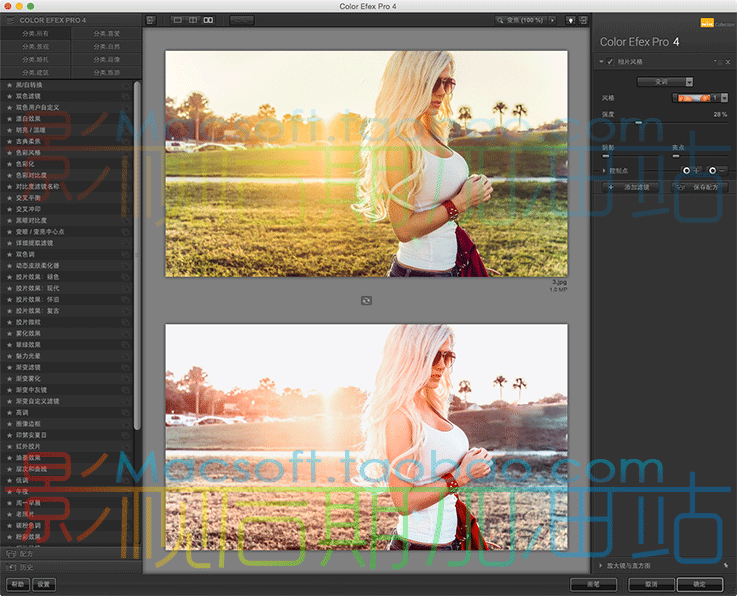Click the 帮助 help button
737x596 pixels.
[x=18, y=584]
